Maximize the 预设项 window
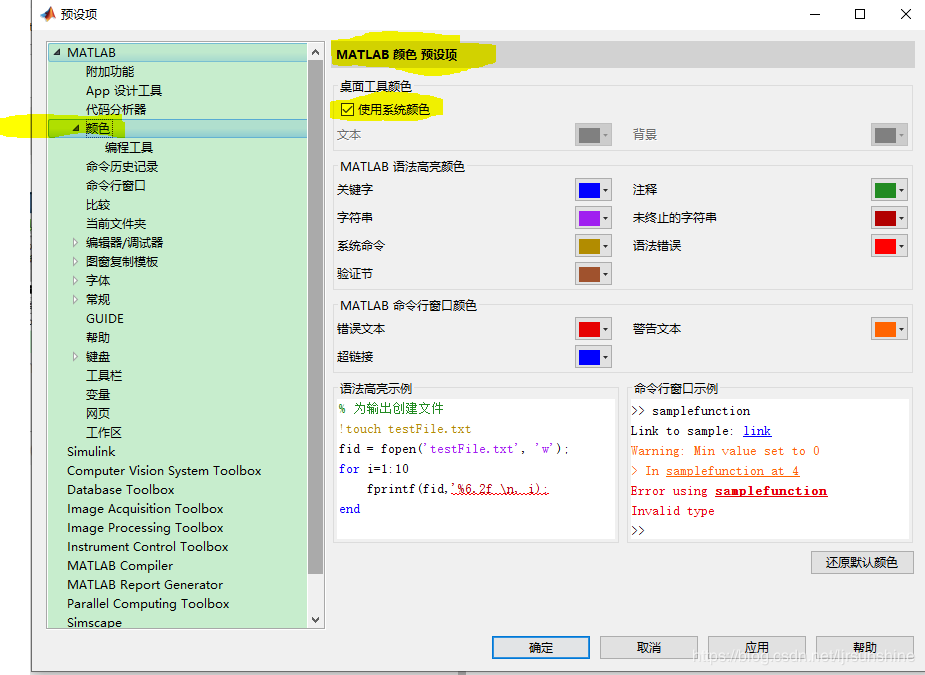 coord(860,14)
